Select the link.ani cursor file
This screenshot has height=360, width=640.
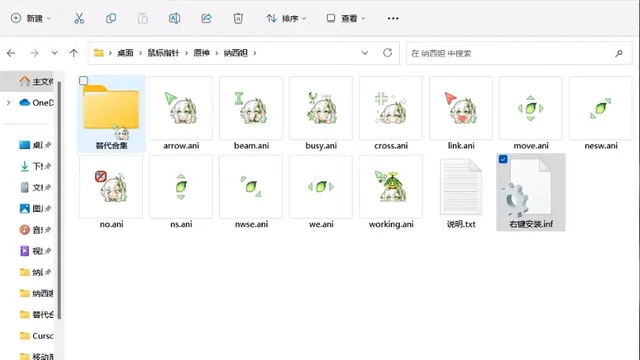coord(461,113)
